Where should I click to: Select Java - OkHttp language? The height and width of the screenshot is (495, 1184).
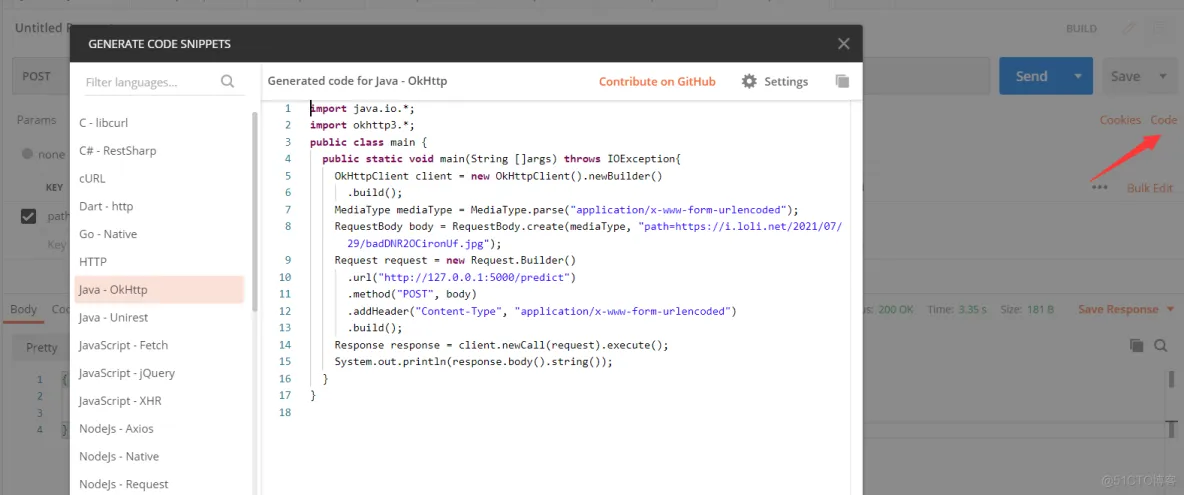(159, 290)
